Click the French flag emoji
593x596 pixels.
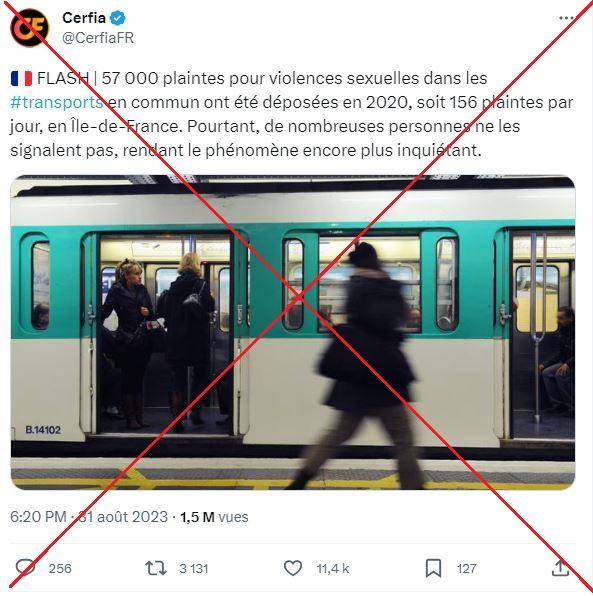(x=21, y=78)
